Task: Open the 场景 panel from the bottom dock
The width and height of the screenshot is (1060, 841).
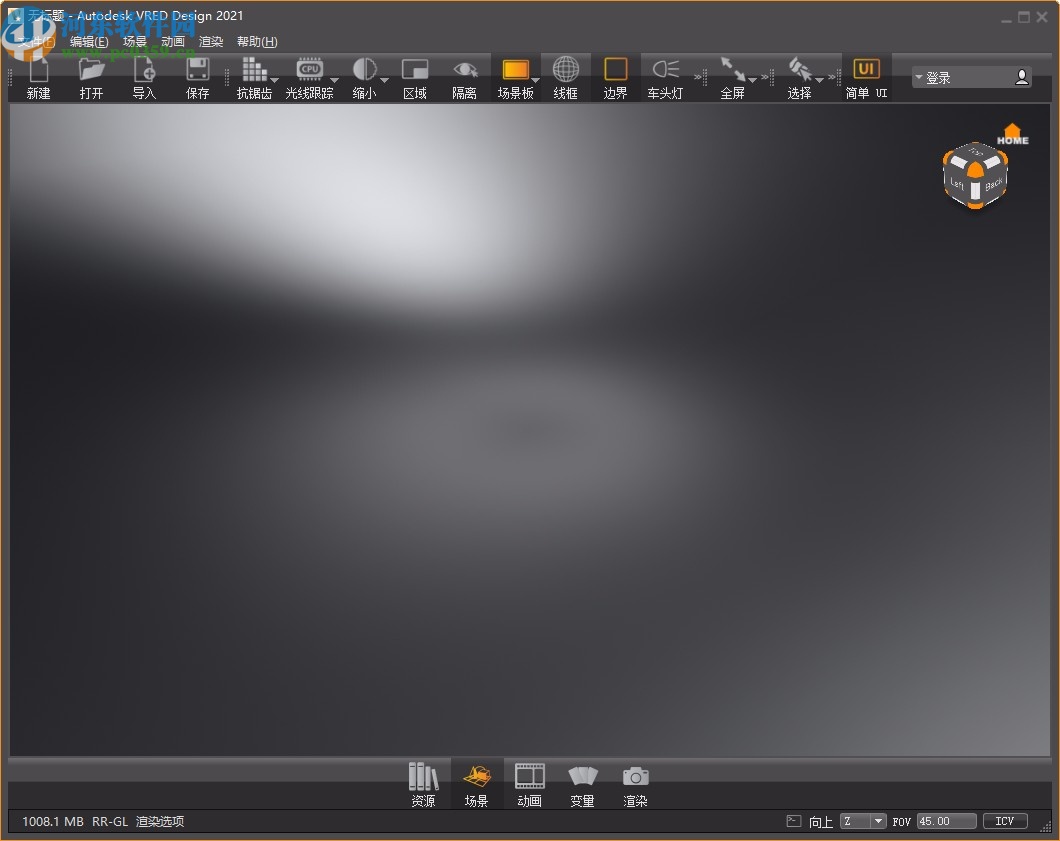Action: [x=476, y=784]
